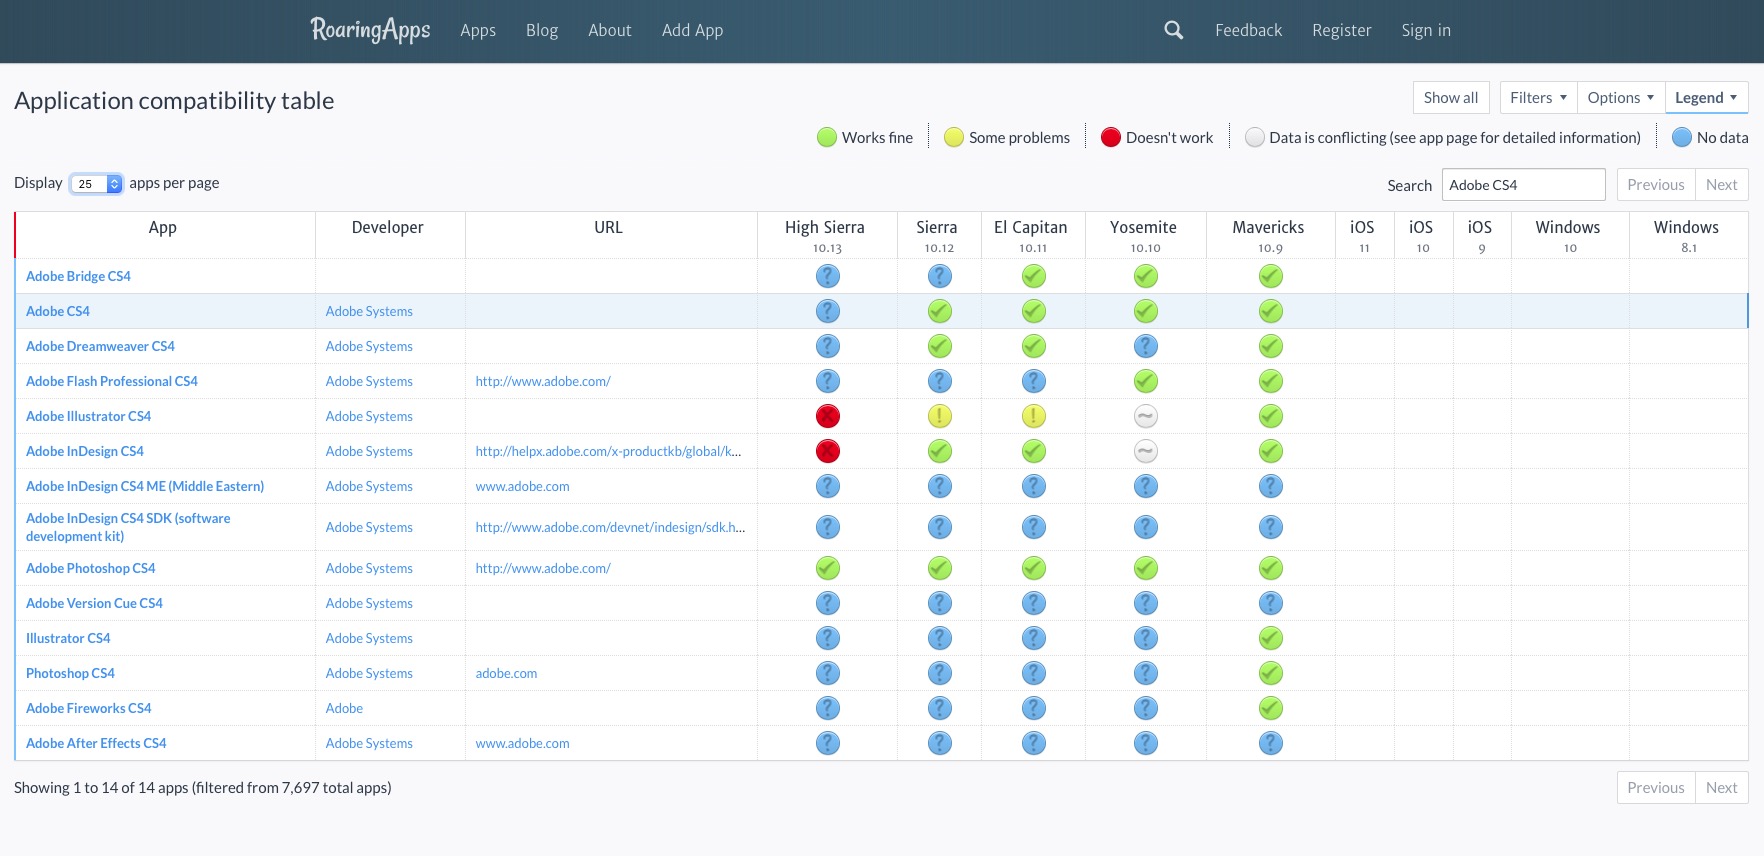Click yellow Sierra status for Adobe Illustrator CS4
Screen dimensions: 1764x856
click(x=939, y=416)
